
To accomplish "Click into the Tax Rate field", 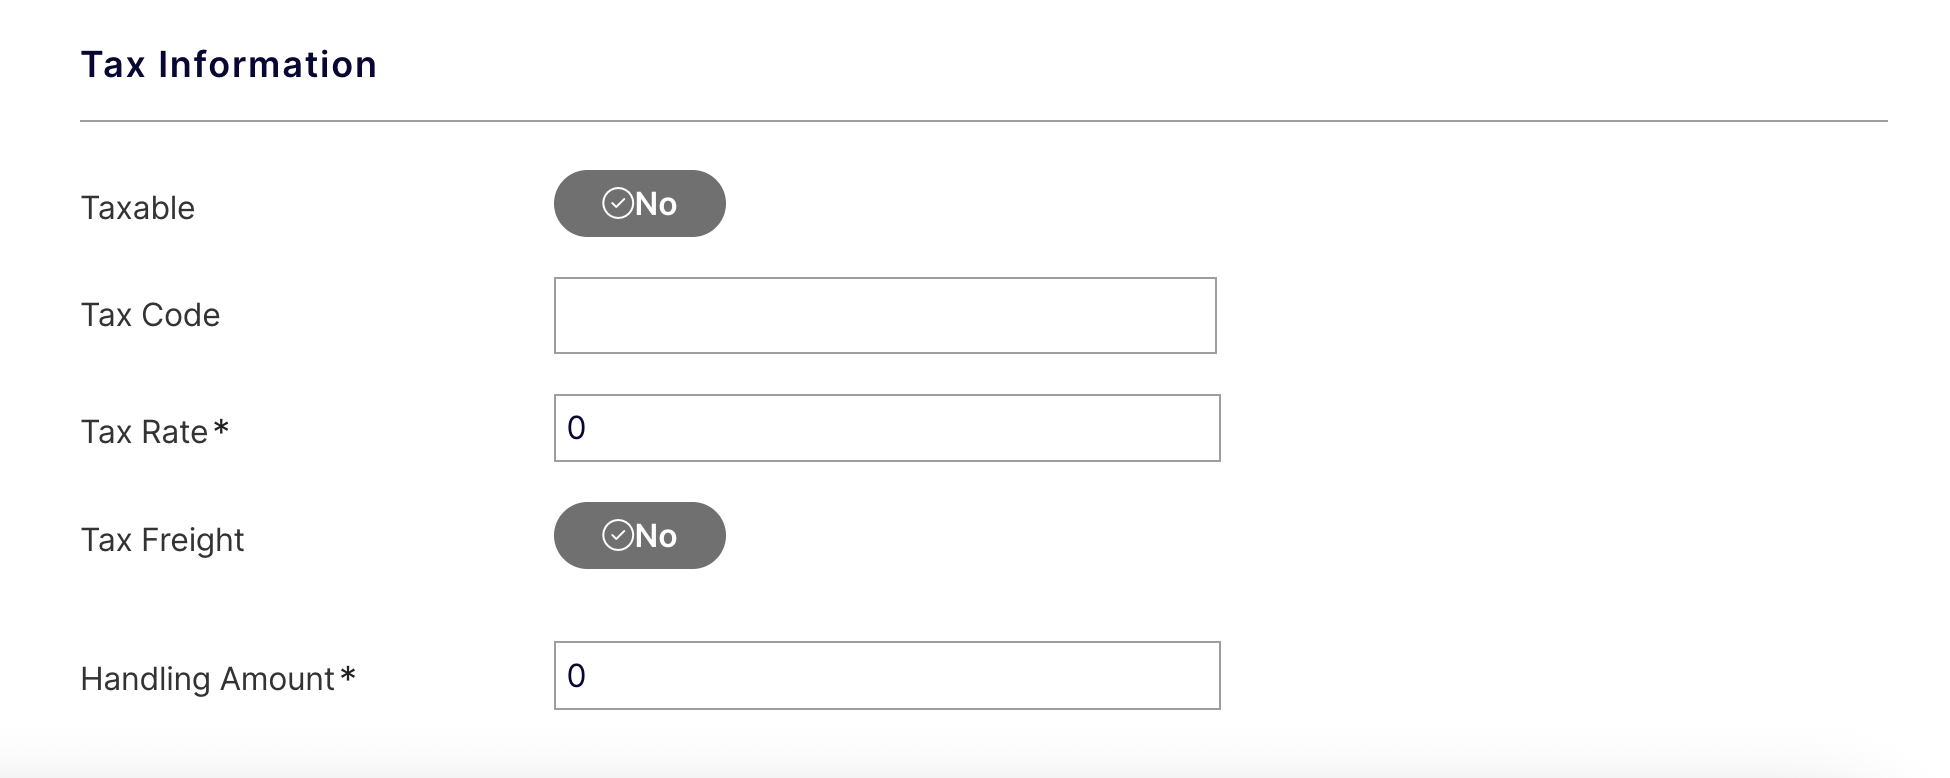I will click(x=887, y=428).
